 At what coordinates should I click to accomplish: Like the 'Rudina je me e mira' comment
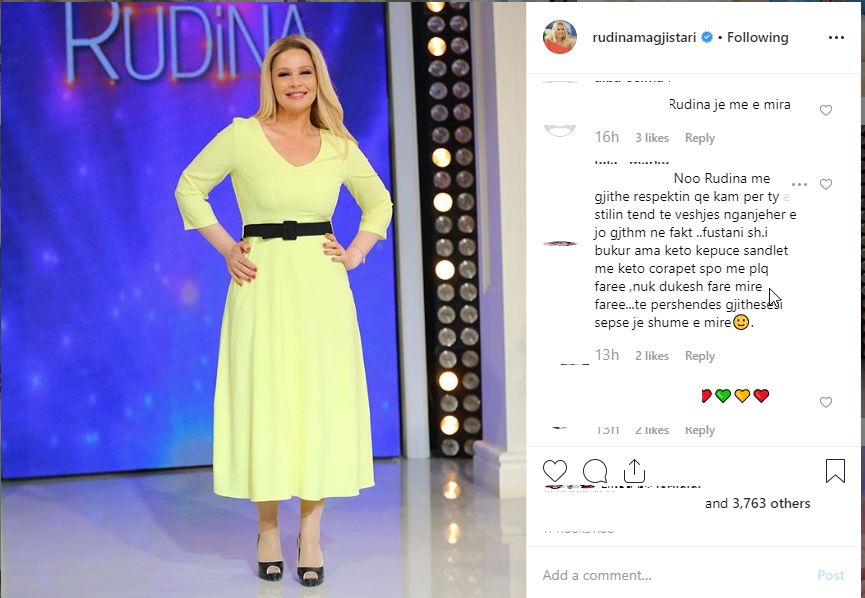[826, 110]
